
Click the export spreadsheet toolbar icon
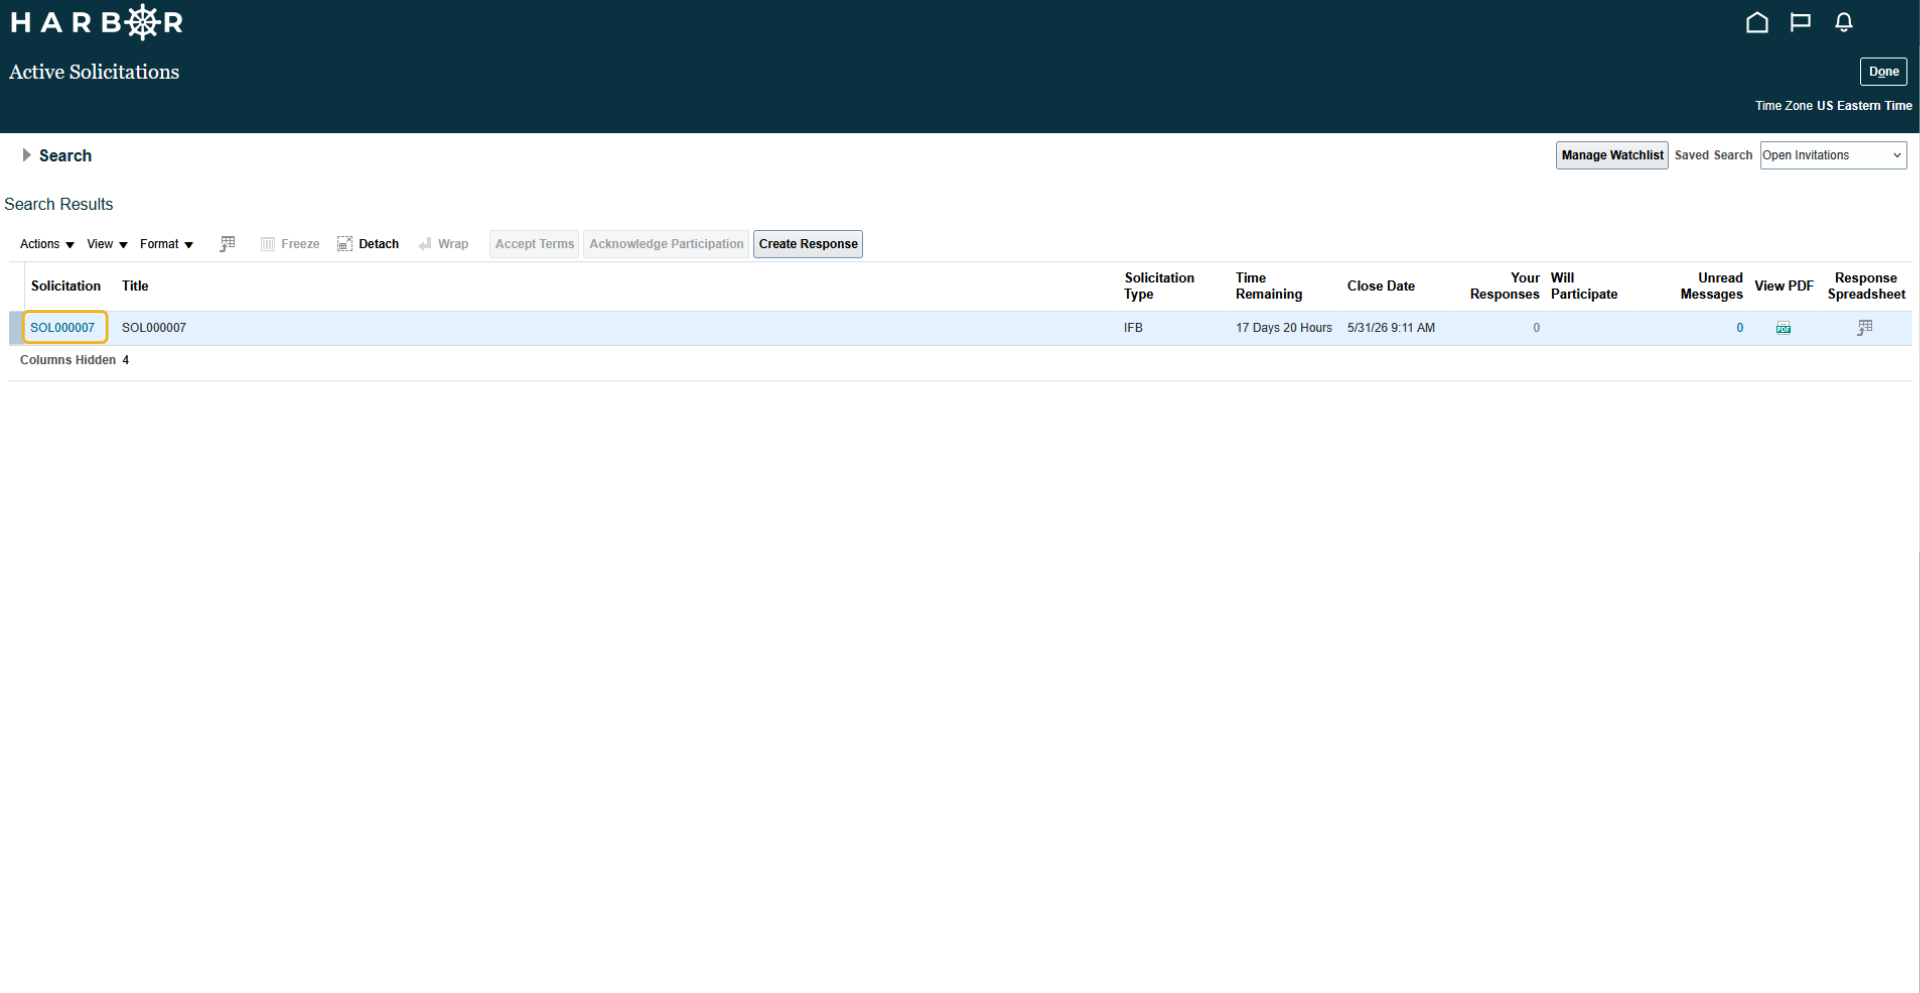tap(227, 244)
